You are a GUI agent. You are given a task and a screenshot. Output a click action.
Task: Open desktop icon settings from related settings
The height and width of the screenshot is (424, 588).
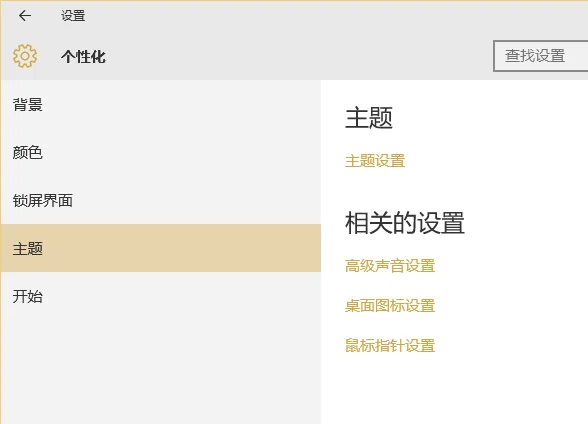[x=390, y=306]
